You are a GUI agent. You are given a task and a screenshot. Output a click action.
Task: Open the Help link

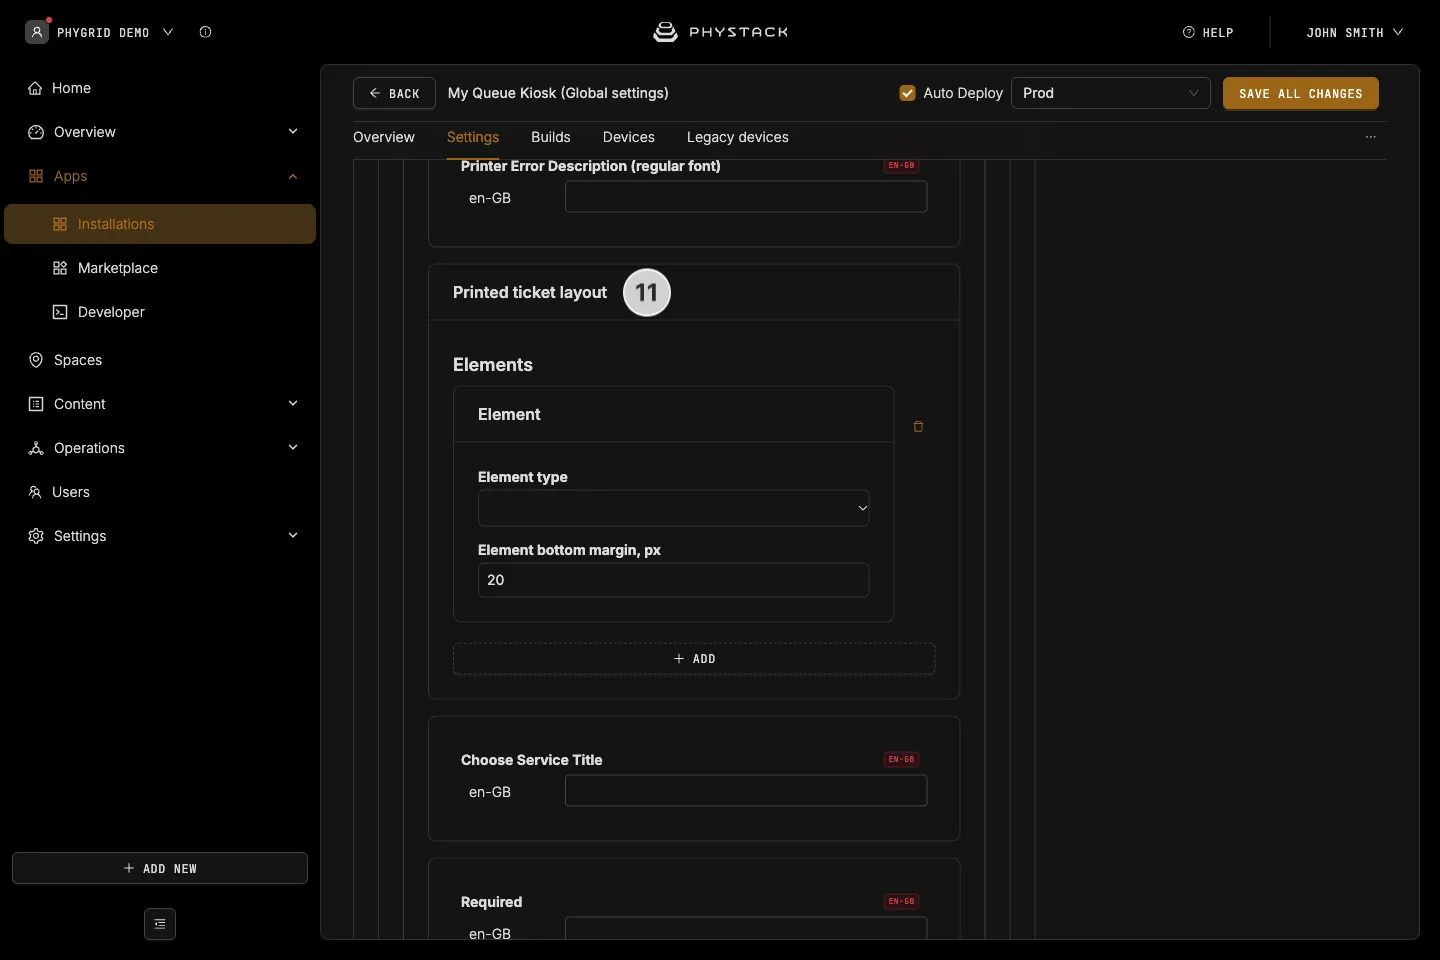[x=1208, y=32]
